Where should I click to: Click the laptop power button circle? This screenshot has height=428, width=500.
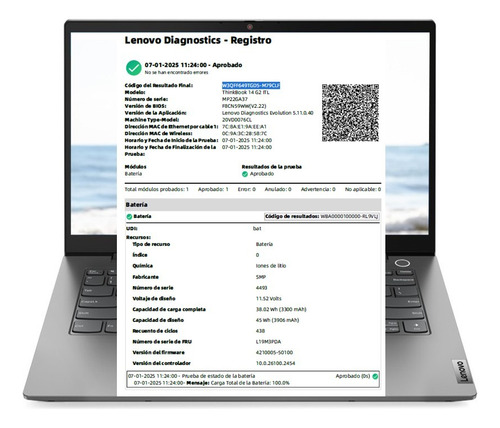coord(402,263)
